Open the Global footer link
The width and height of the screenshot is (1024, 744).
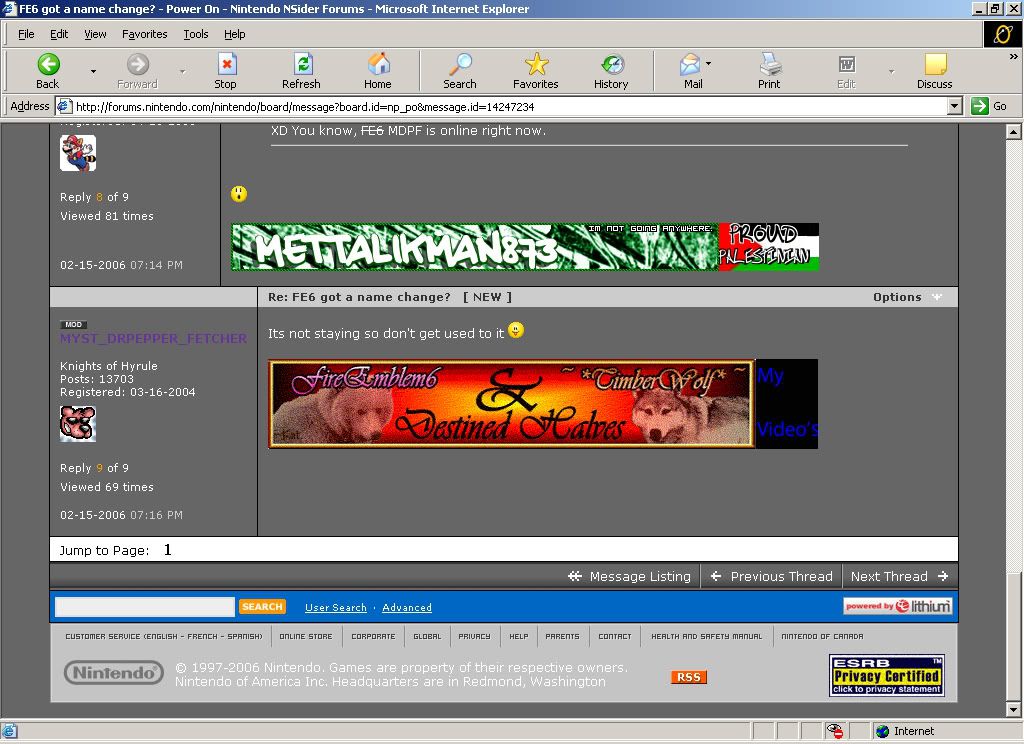click(427, 636)
